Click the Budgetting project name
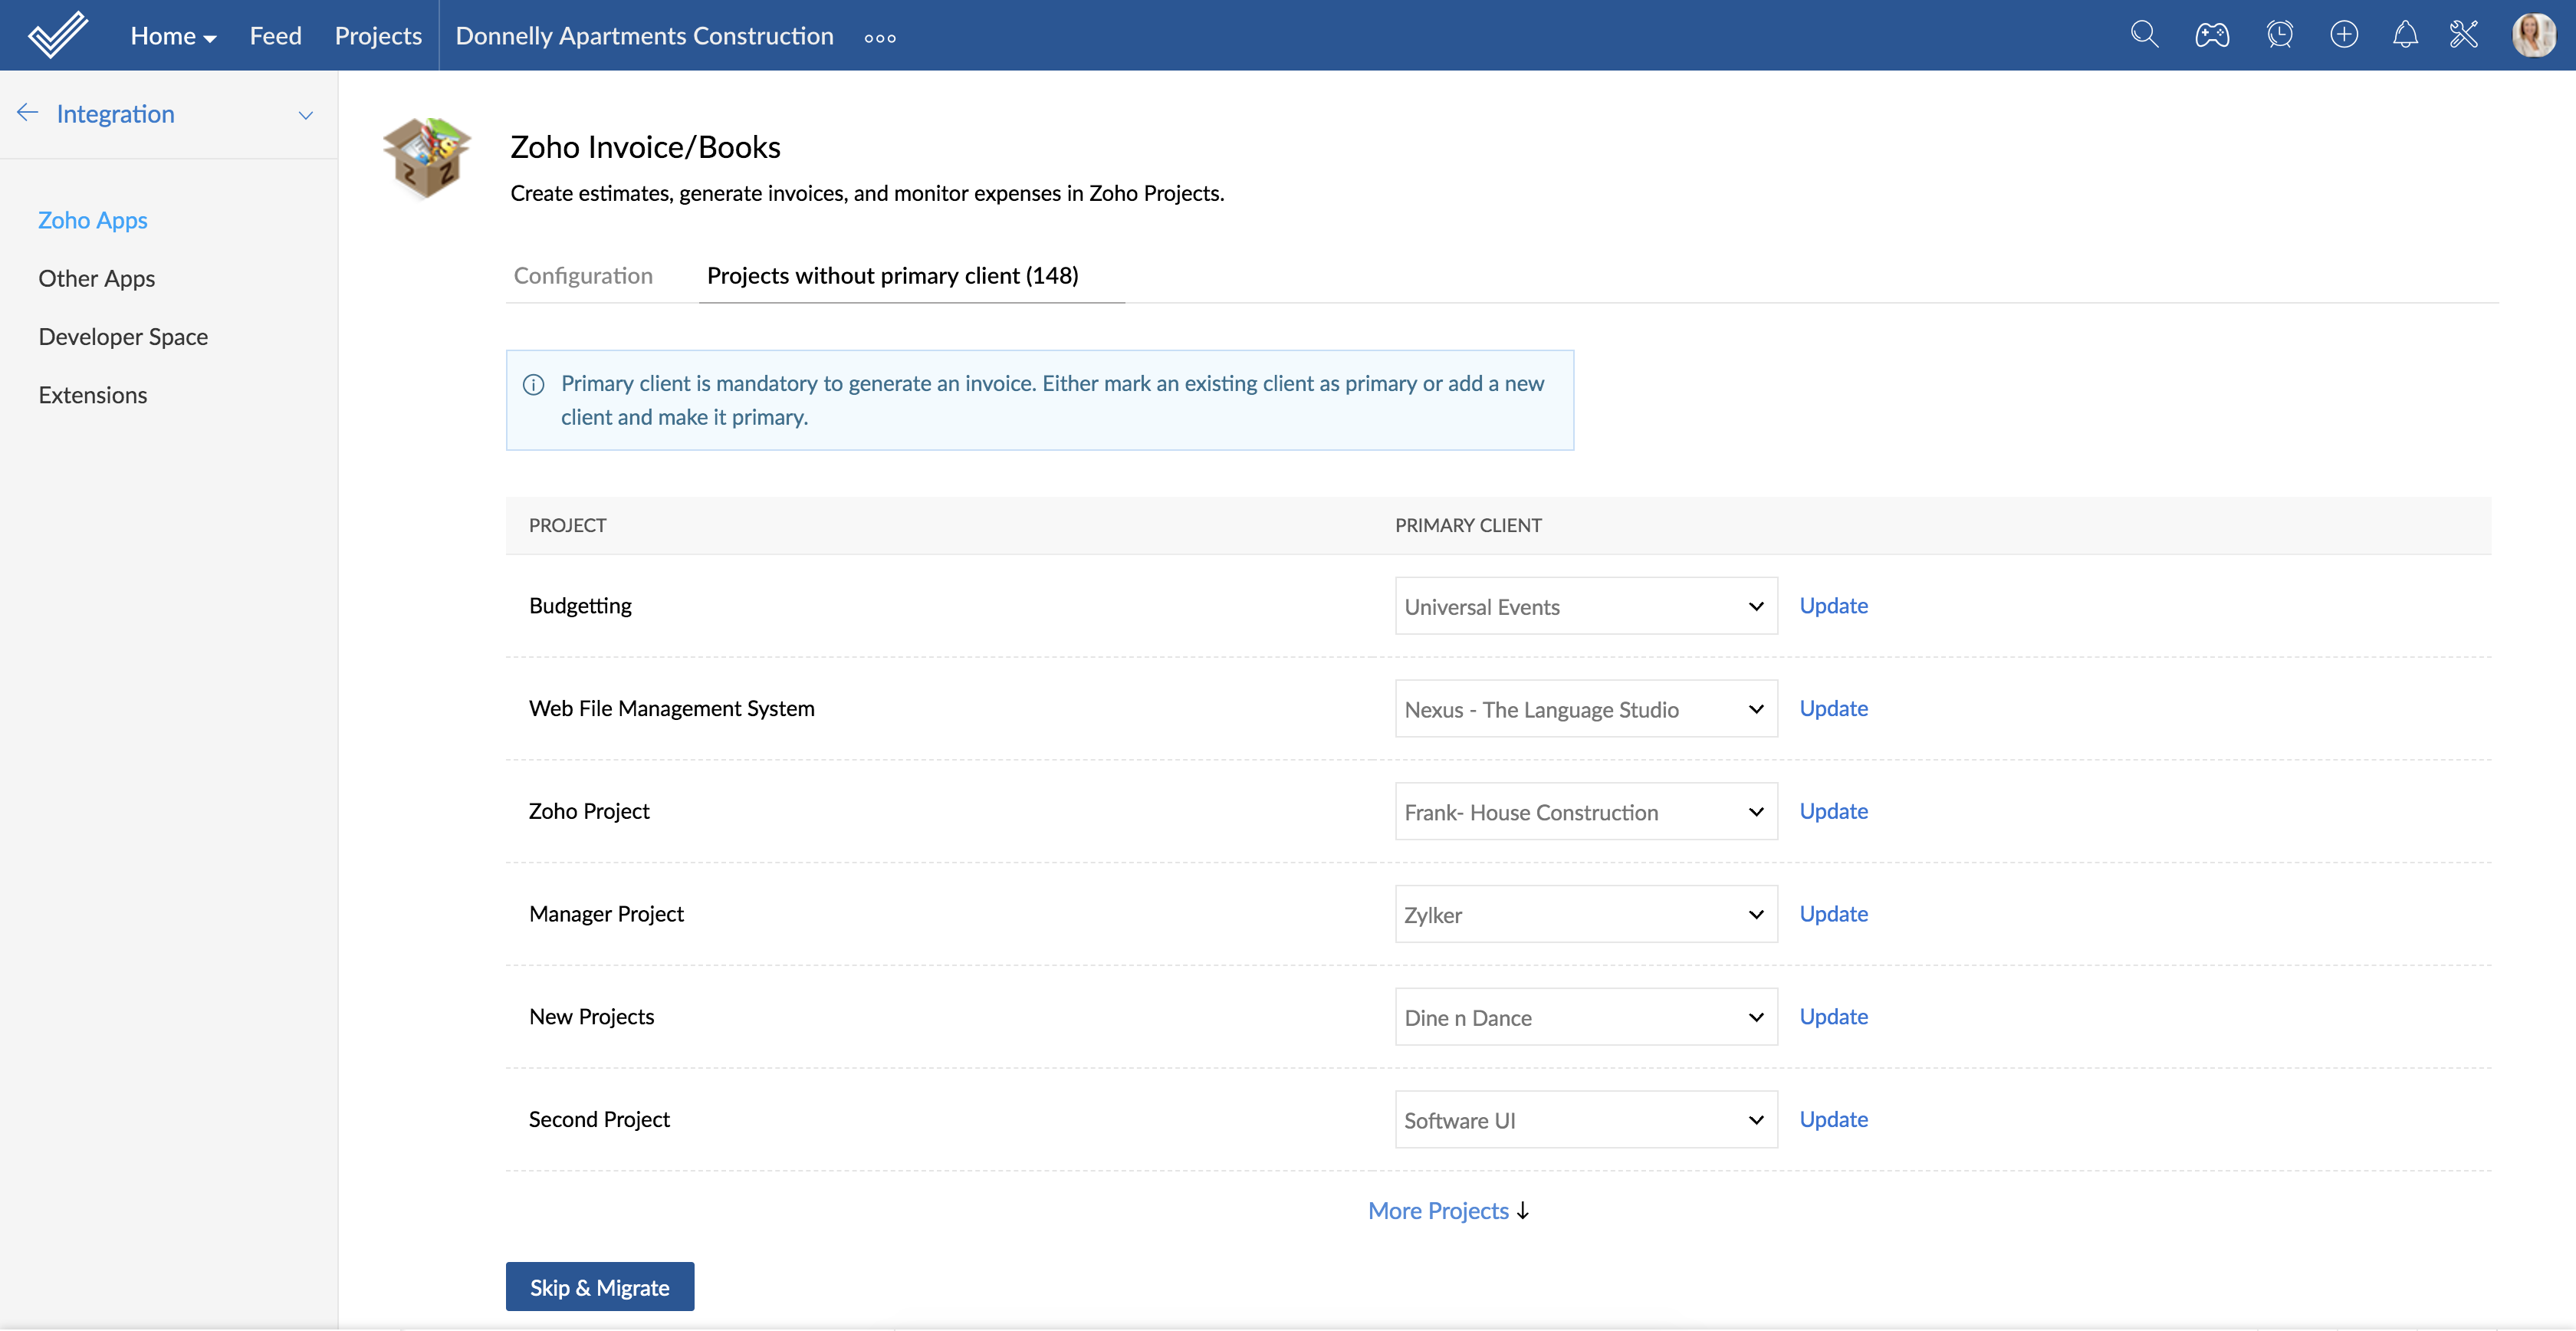 [x=580, y=605]
